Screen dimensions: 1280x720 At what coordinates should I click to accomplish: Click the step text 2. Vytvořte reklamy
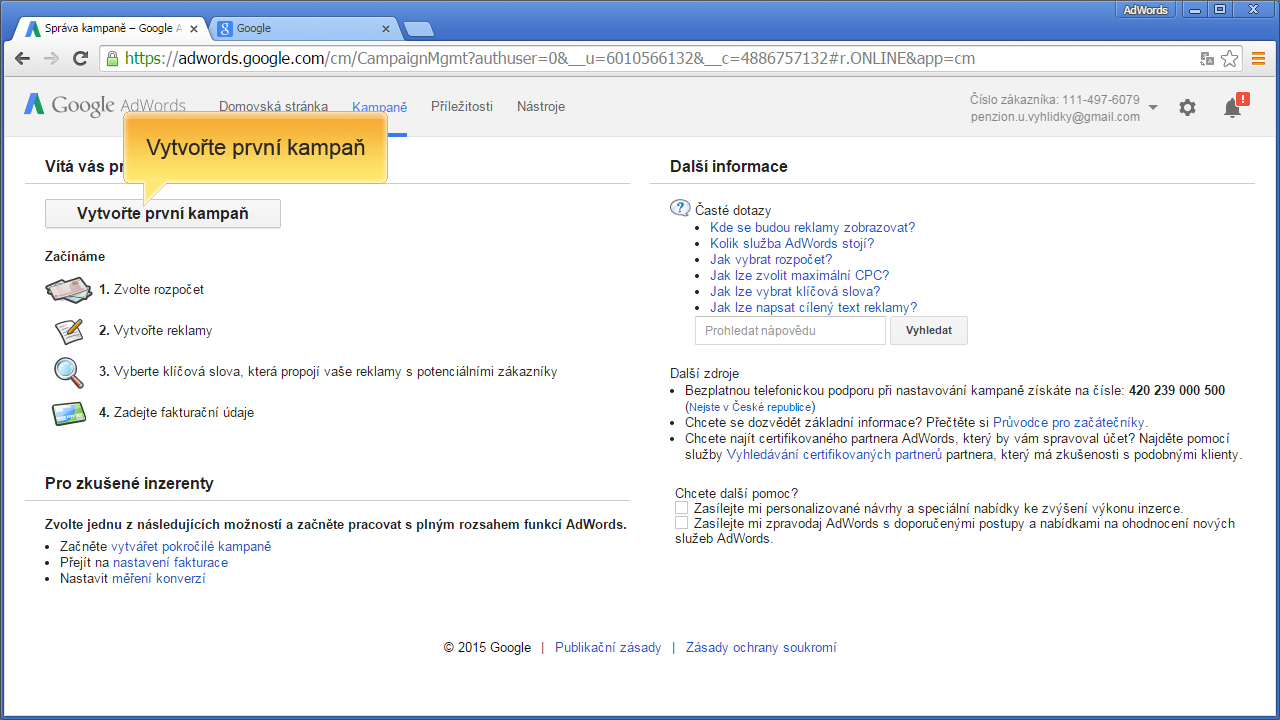(156, 330)
